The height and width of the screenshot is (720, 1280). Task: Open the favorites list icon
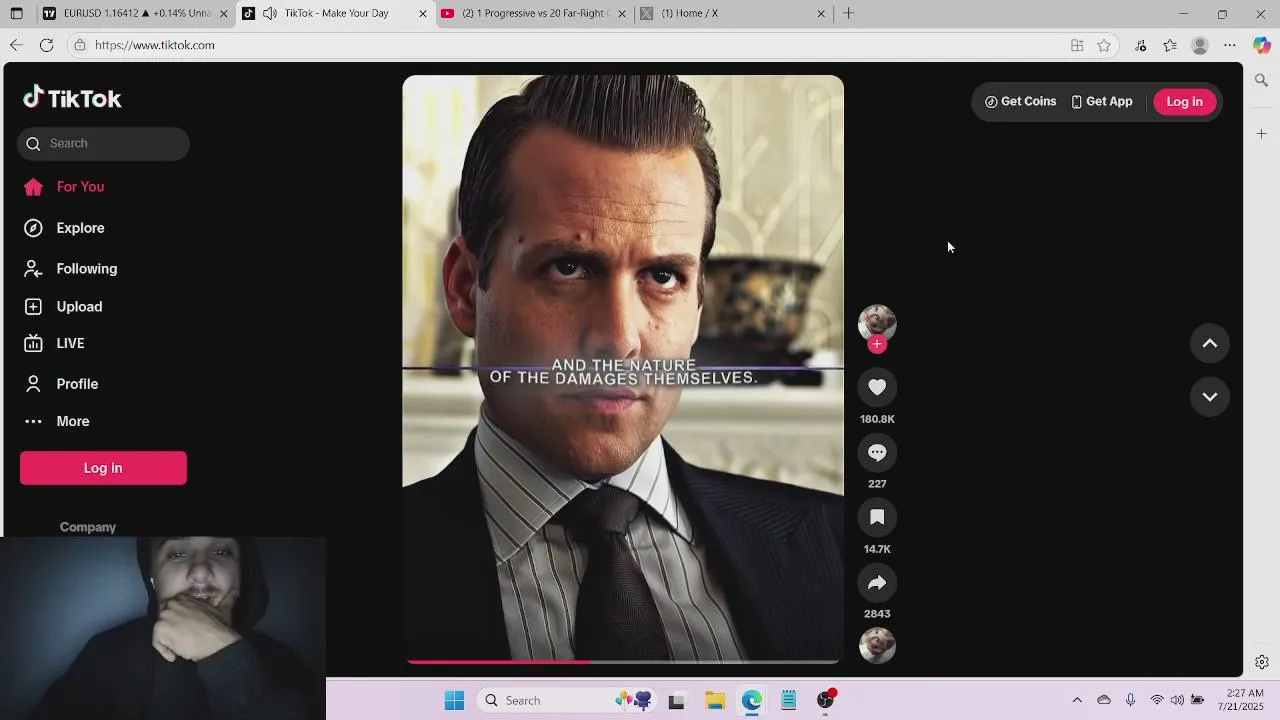(1170, 45)
